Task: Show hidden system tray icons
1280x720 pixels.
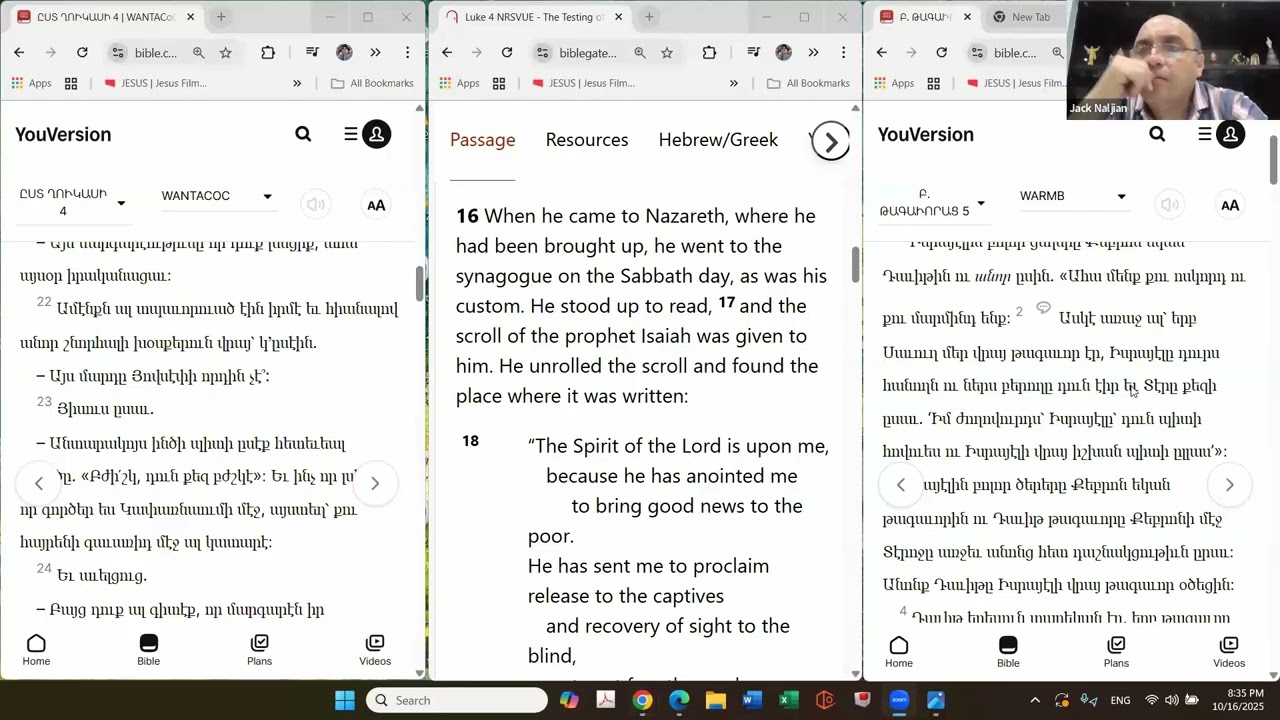Action: tap(1035, 700)
